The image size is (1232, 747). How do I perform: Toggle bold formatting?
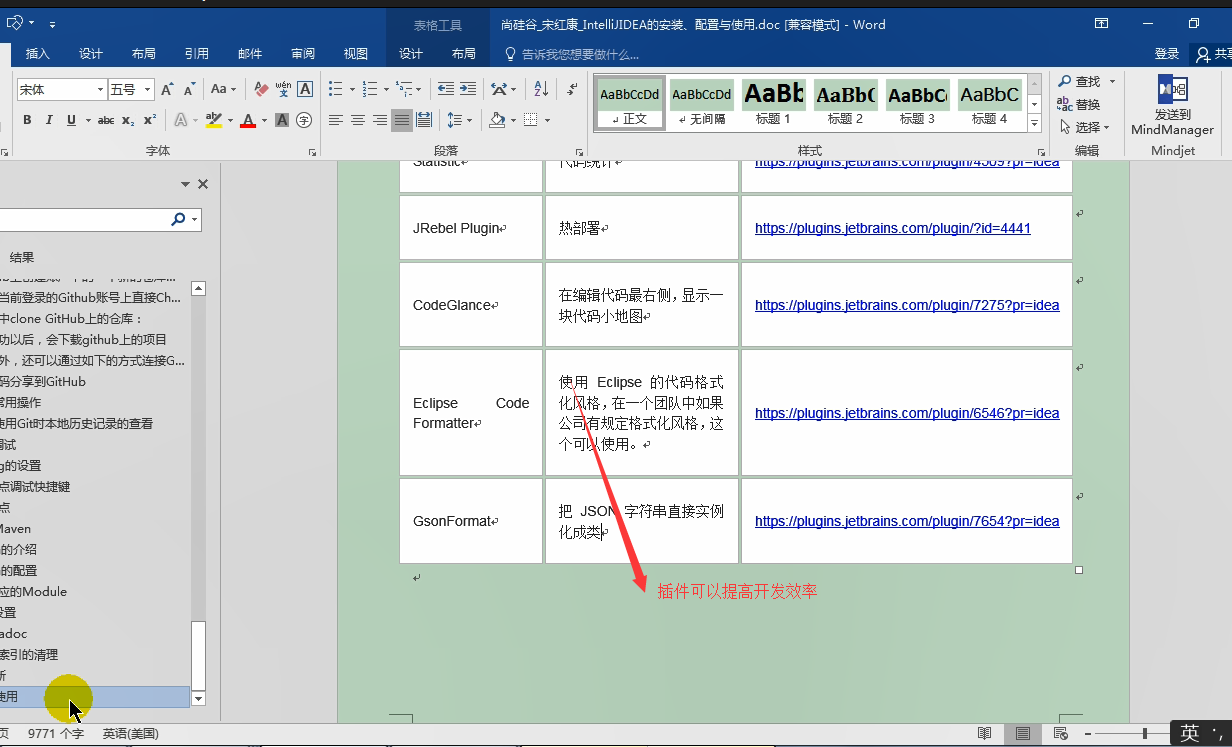point(27,120)
